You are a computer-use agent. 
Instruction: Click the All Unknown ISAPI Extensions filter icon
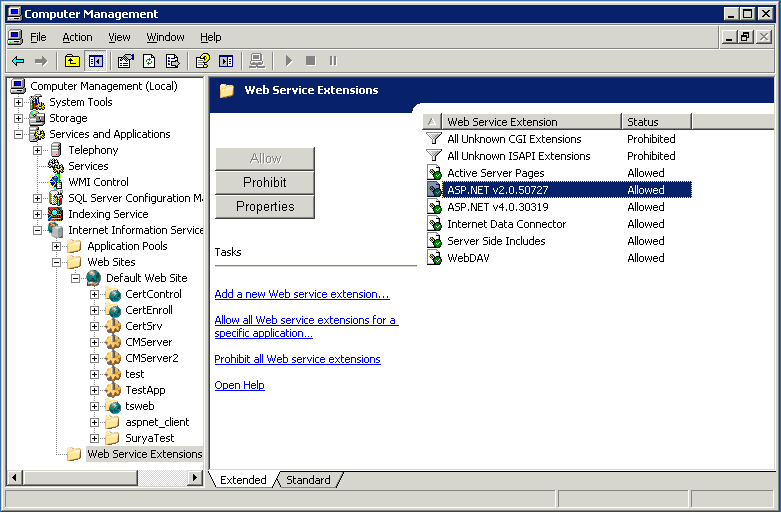pos(434,156)
